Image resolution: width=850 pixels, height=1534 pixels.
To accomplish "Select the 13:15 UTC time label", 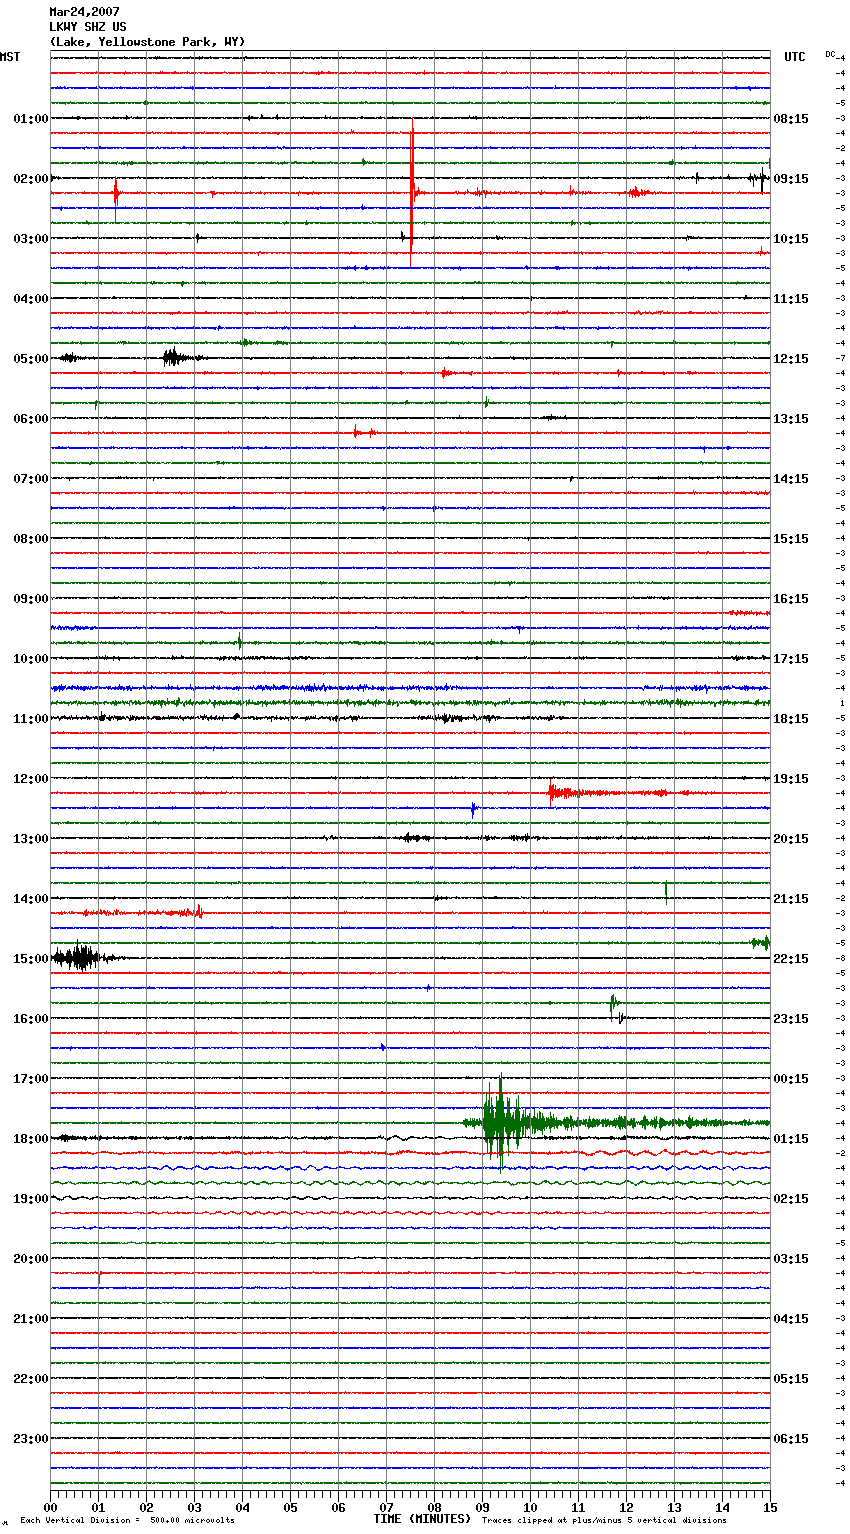I will pos(791,418).
